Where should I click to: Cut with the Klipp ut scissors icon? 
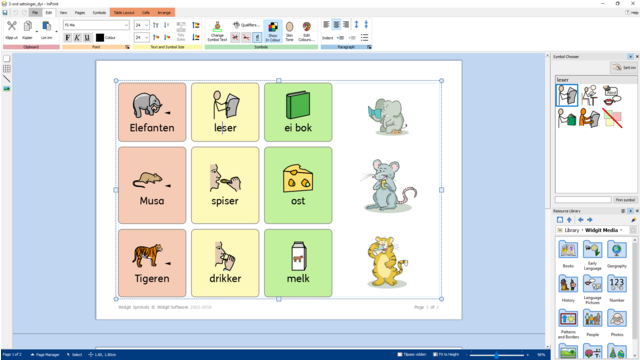[11, 30]
